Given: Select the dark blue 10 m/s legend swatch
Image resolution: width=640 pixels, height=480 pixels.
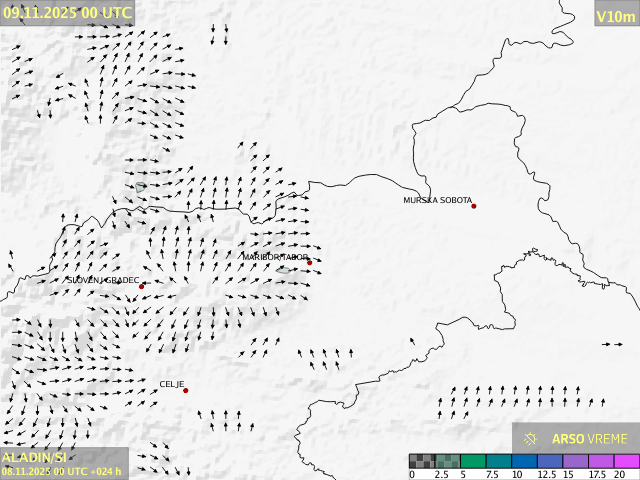Looking at the screenshot, I should point(525,461).
